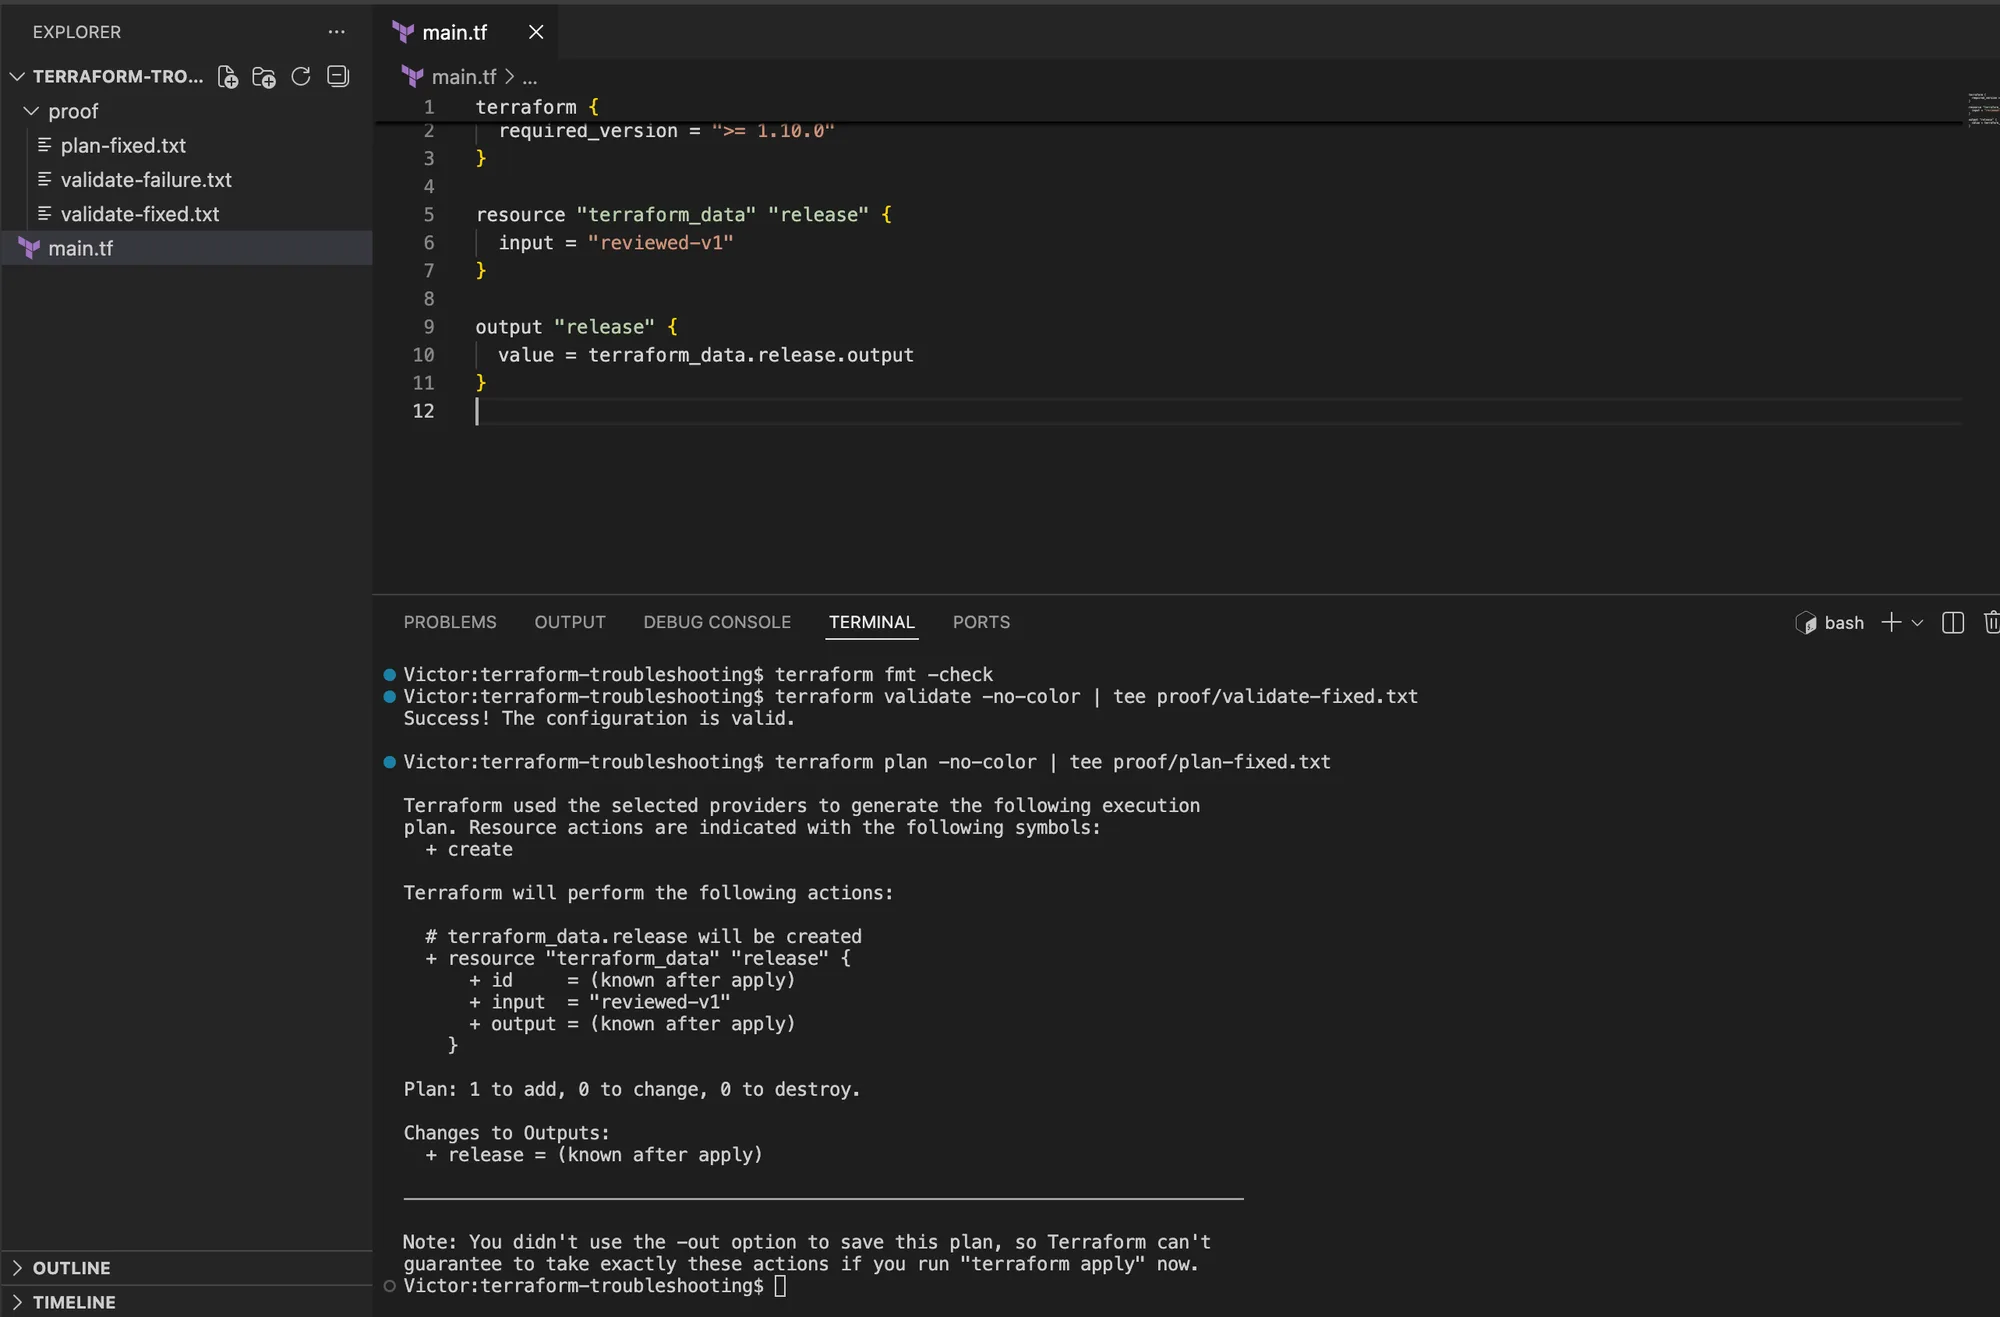Click the terraform plan command decoration dot

(389, 762)
